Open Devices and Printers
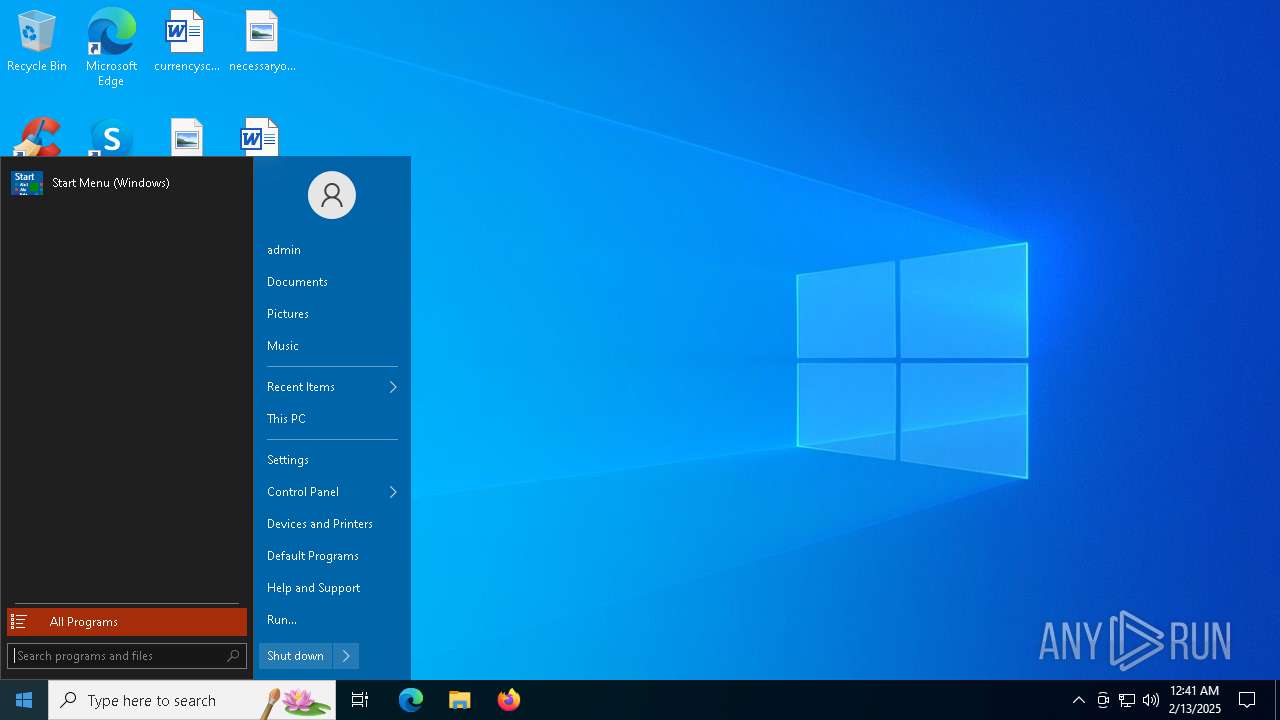This screenshot has height=720, width=1280. (320, 524)
